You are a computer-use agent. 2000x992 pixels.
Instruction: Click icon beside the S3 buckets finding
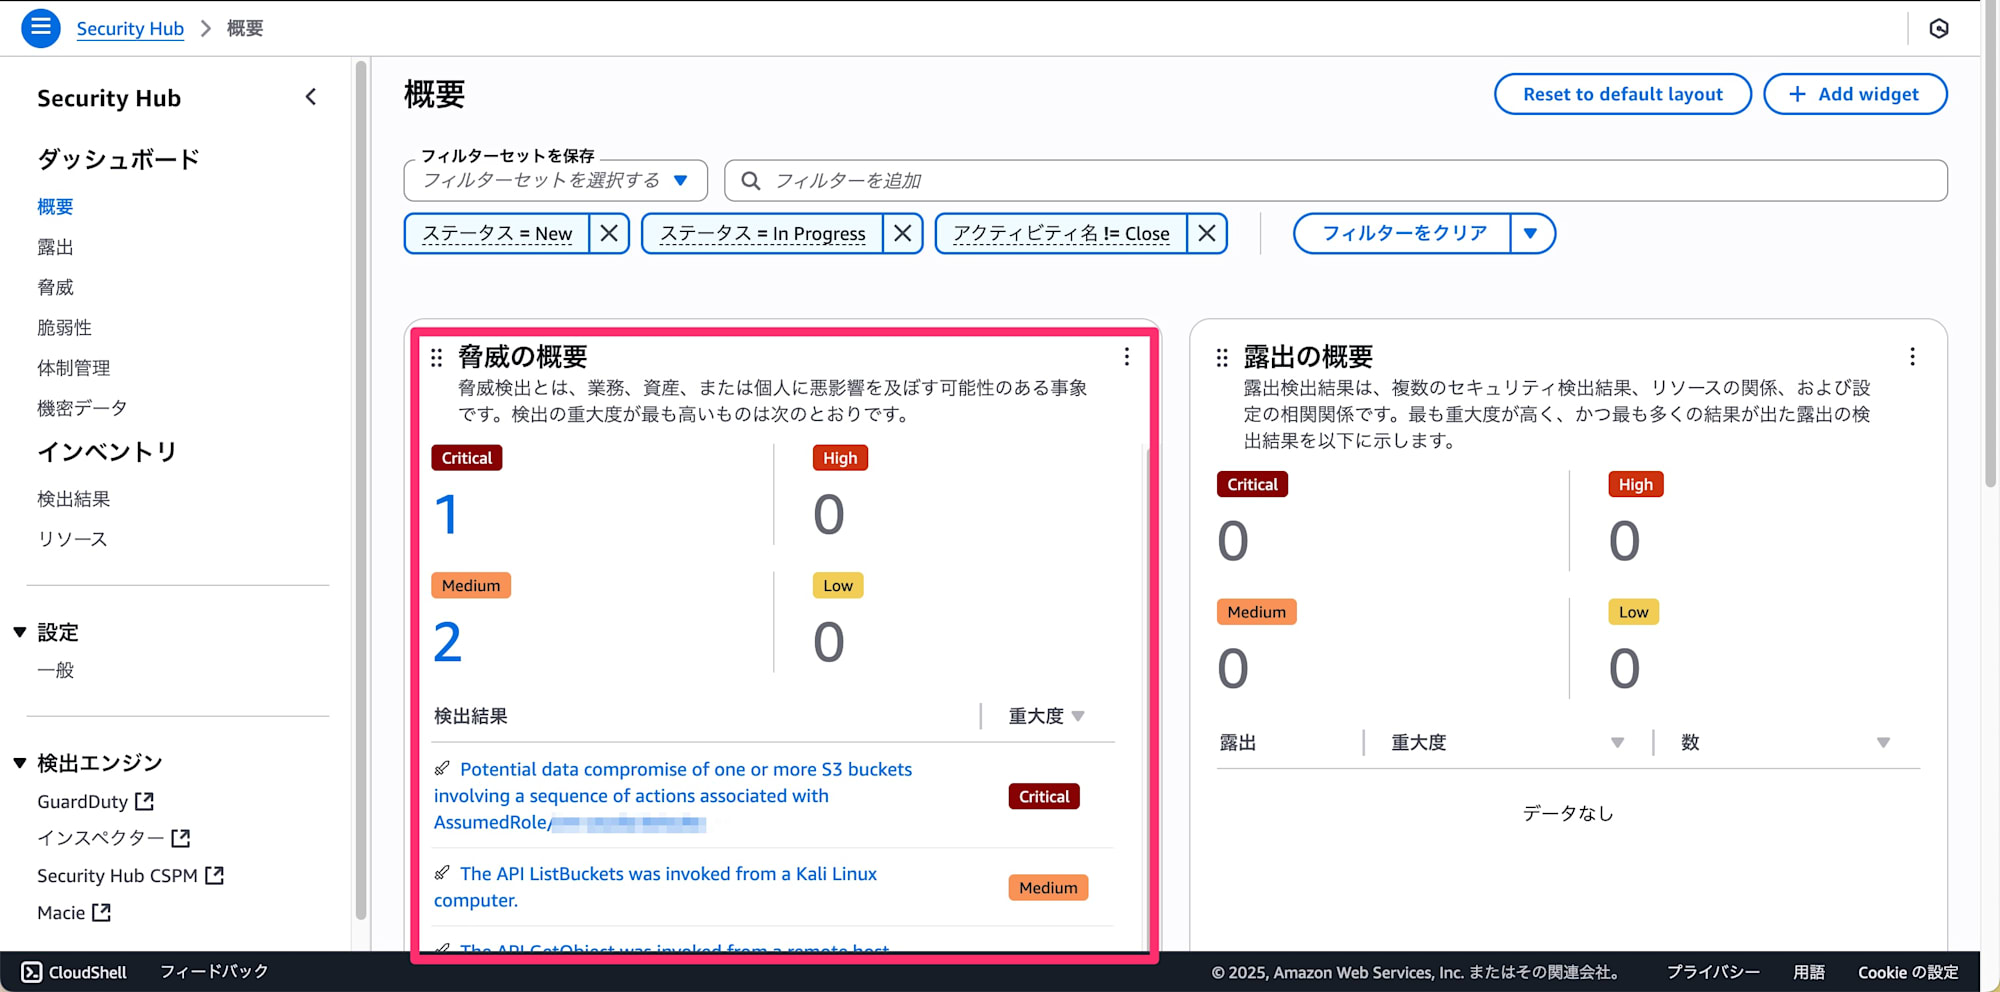click(442, 768)
